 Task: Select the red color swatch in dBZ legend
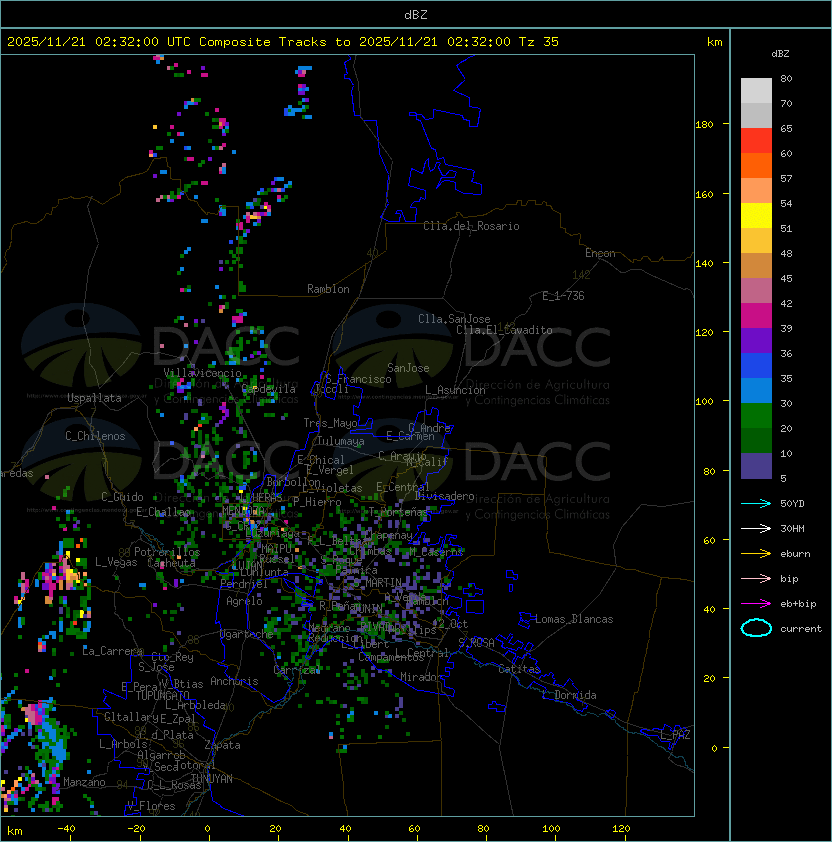point(756,141)
